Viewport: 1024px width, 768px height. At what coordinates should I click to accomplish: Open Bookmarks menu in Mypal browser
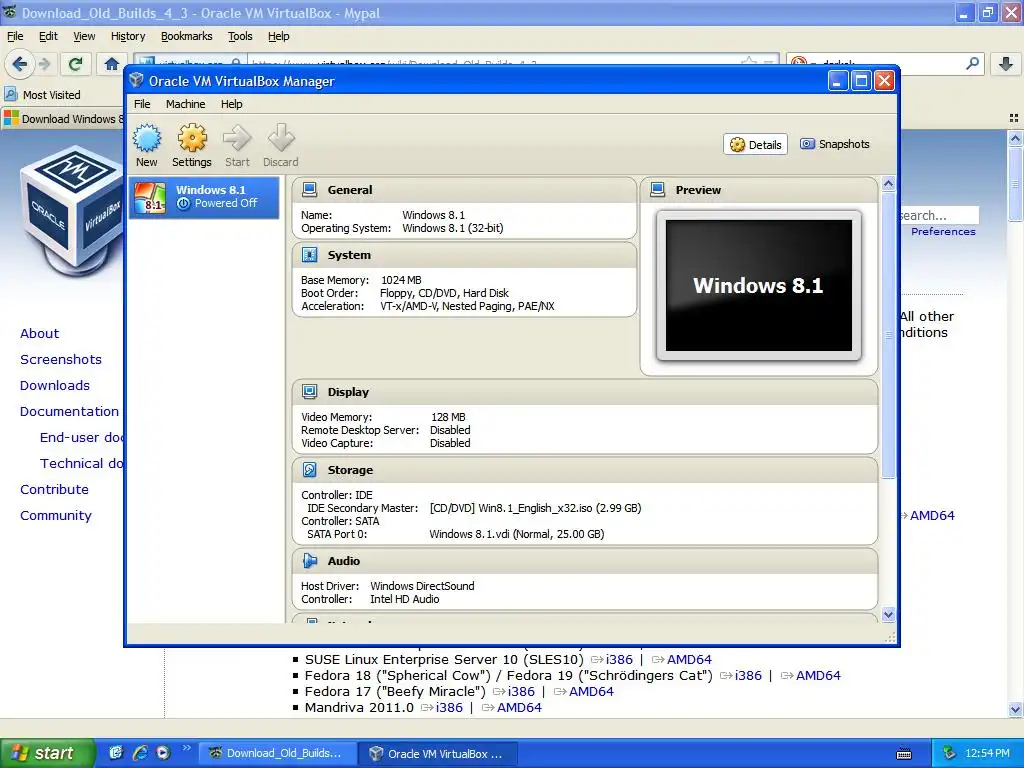[187, 37]
